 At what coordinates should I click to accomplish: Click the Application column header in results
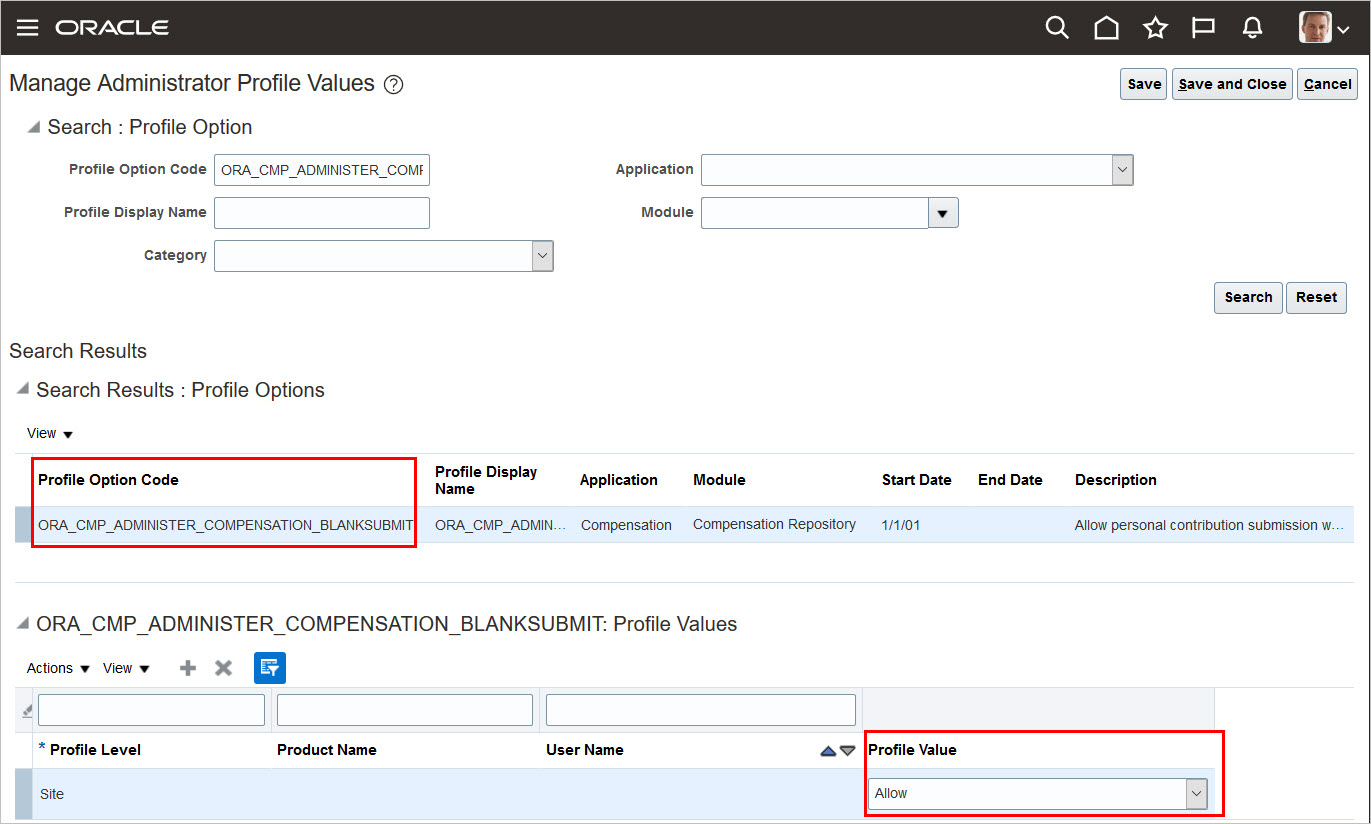tap(619, 480)
